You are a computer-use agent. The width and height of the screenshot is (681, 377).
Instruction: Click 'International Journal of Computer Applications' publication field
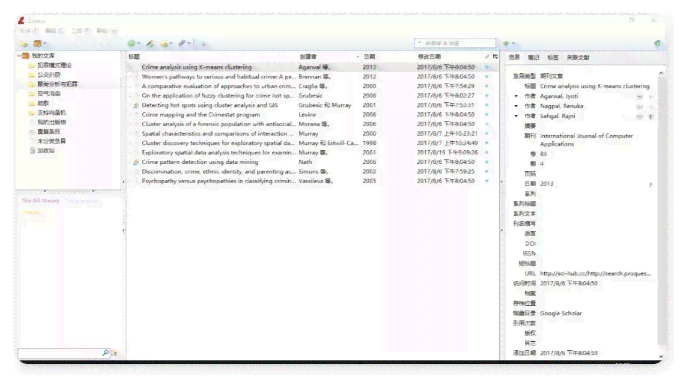coord(586,140)
